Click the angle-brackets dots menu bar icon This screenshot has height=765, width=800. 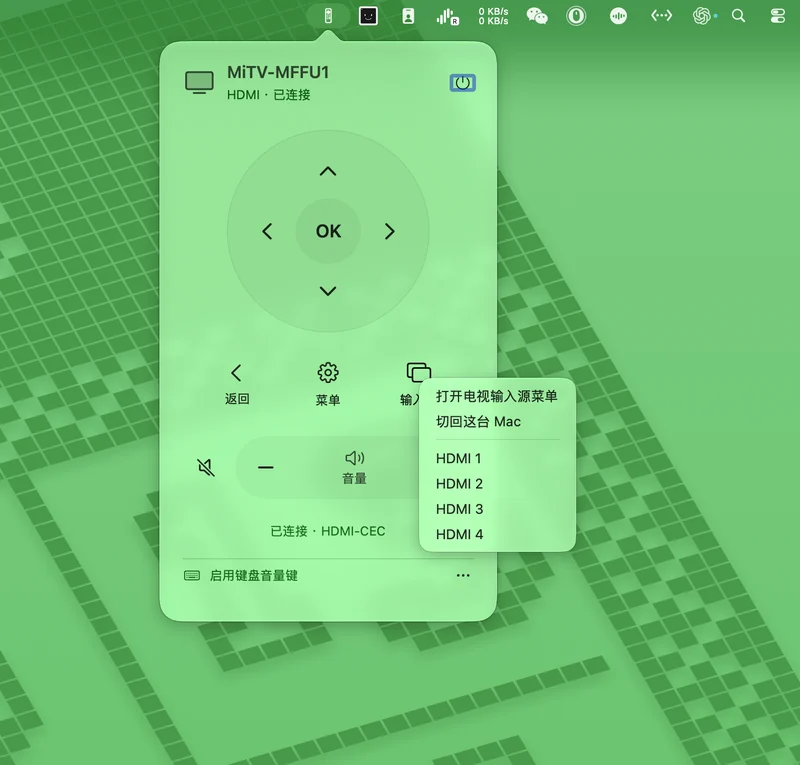tap(661, 16)
